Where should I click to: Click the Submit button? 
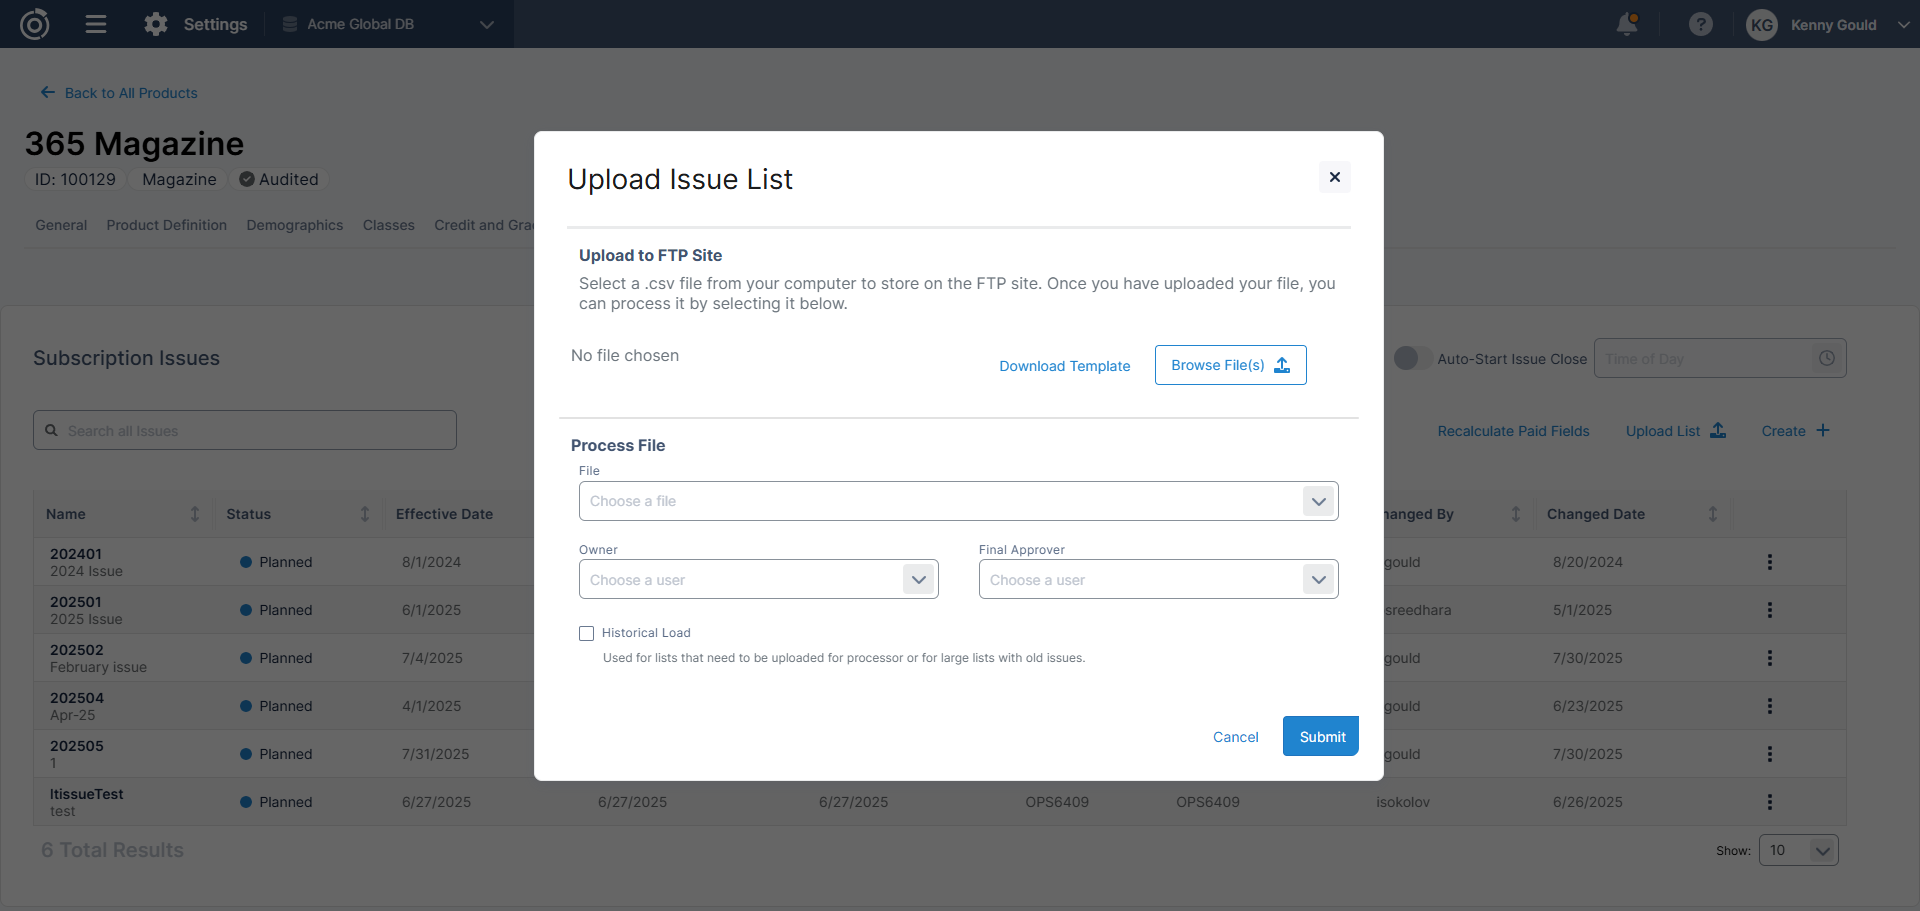pyautogui.click(x=1321, y=737)
